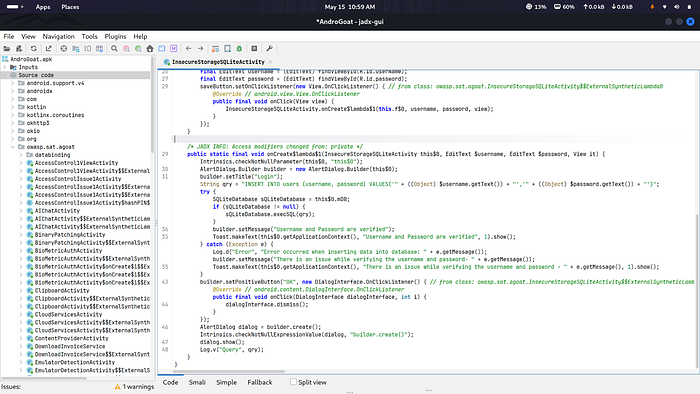Expand the Inputs tree node
The height and width of the screenshot is (394, 700).
click(x=5, y=67)
